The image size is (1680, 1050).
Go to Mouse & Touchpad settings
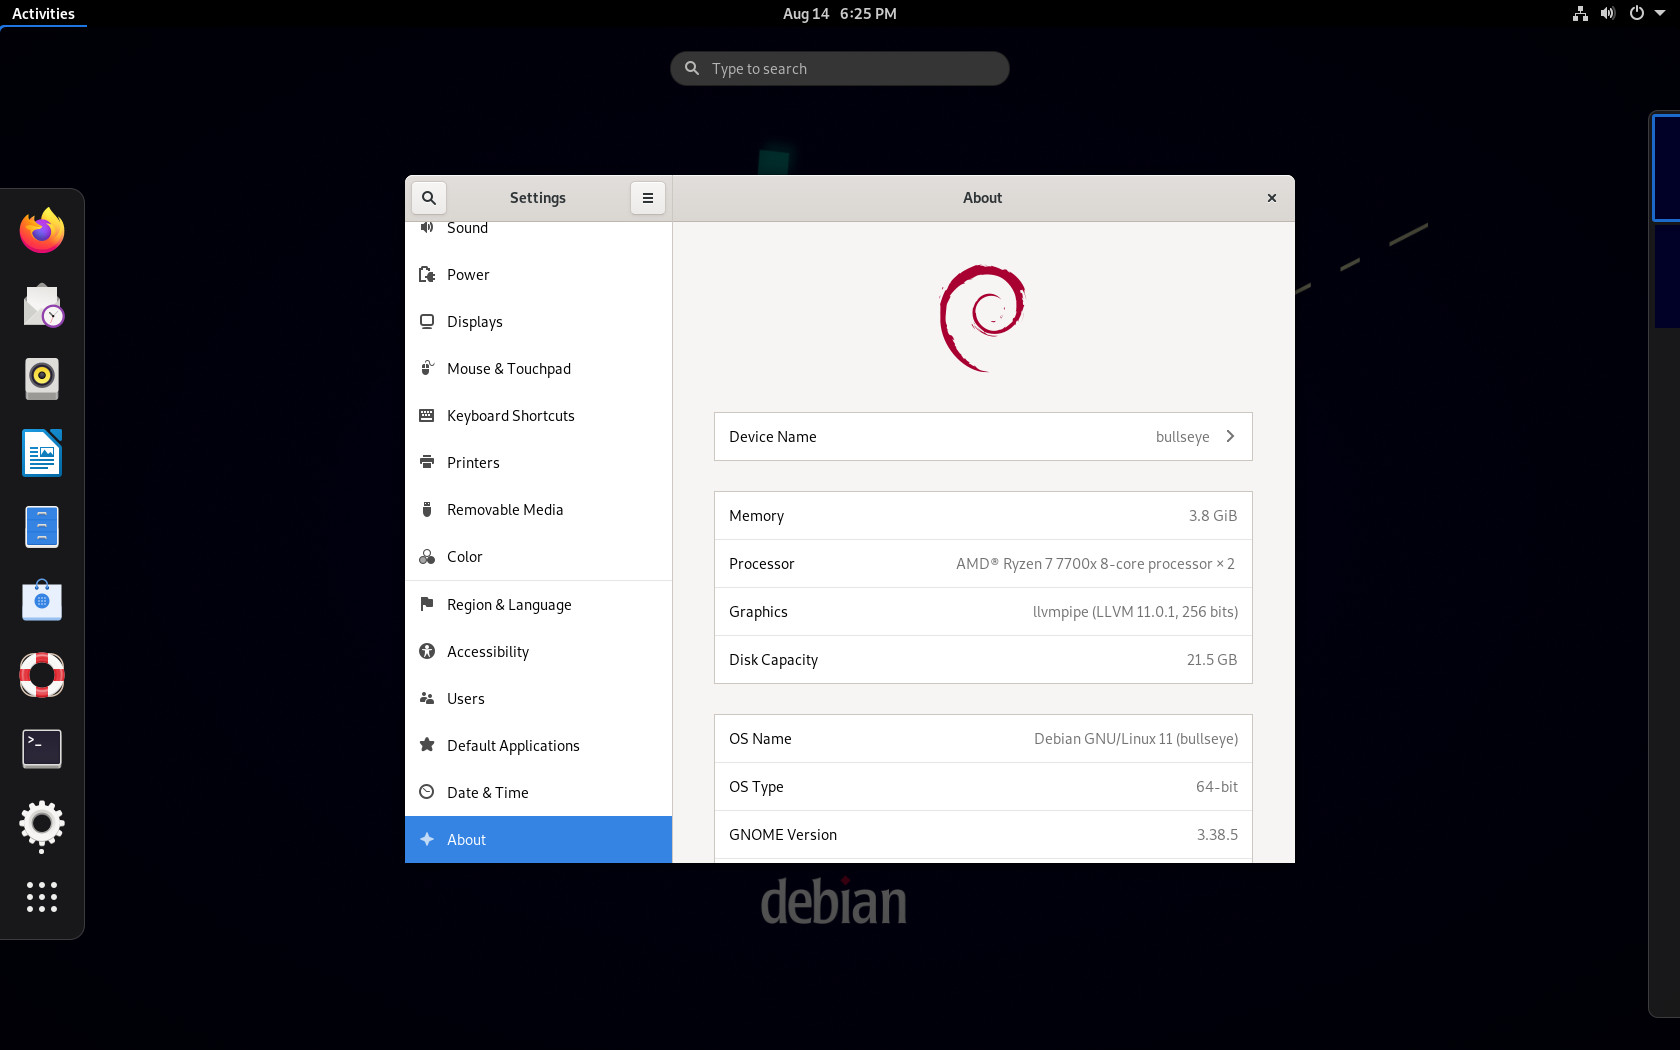pos(538,369)
